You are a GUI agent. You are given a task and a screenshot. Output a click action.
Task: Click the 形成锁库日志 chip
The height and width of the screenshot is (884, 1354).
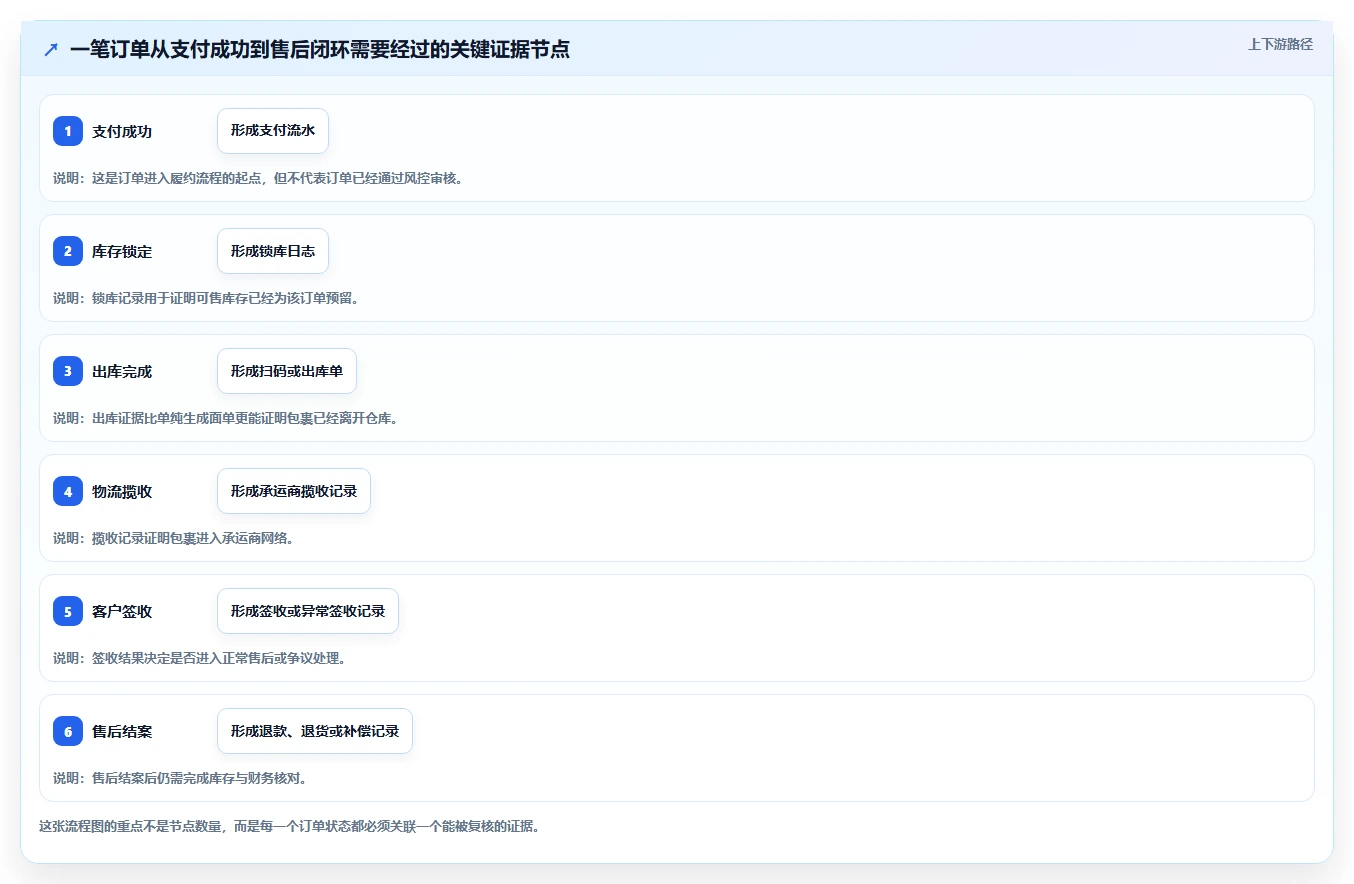(x=273, y=251)
